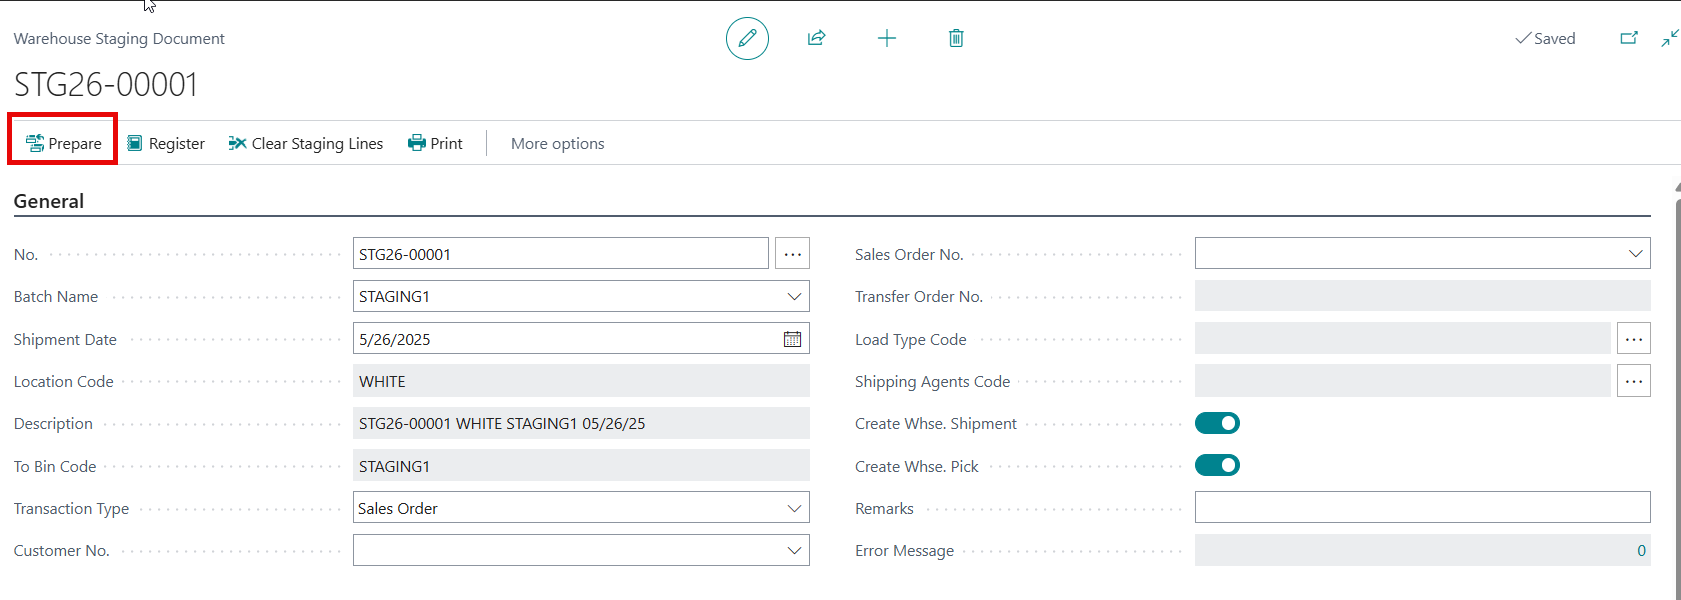
Task: Open the Transaction Type dropdown
Action: point(794,508)
